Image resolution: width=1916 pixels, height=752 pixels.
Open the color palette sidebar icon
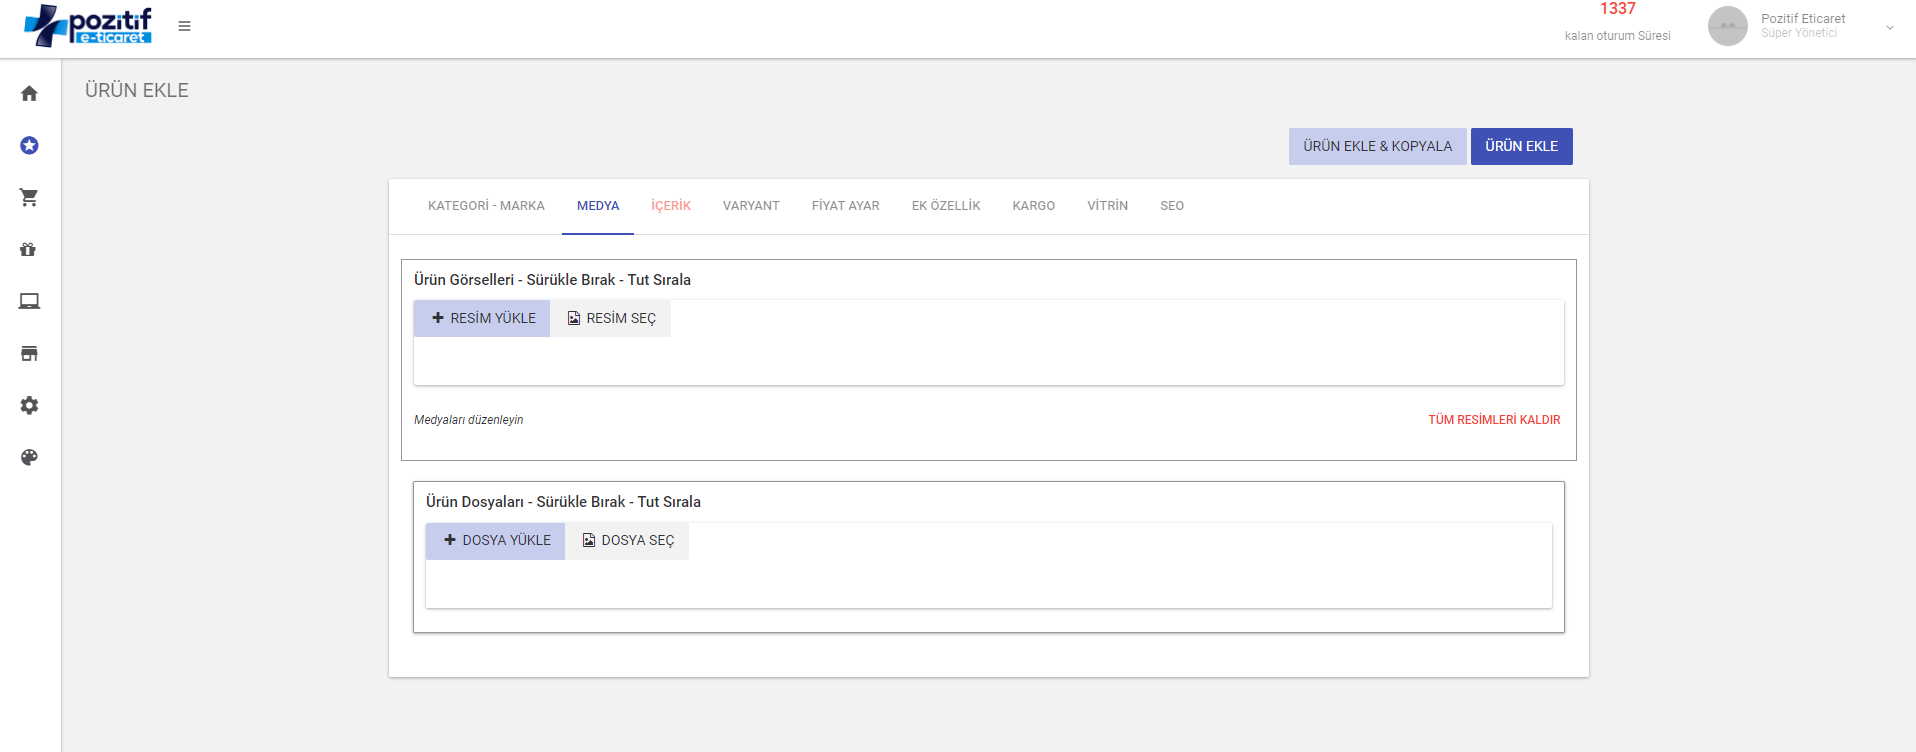[x=29, y=458]
